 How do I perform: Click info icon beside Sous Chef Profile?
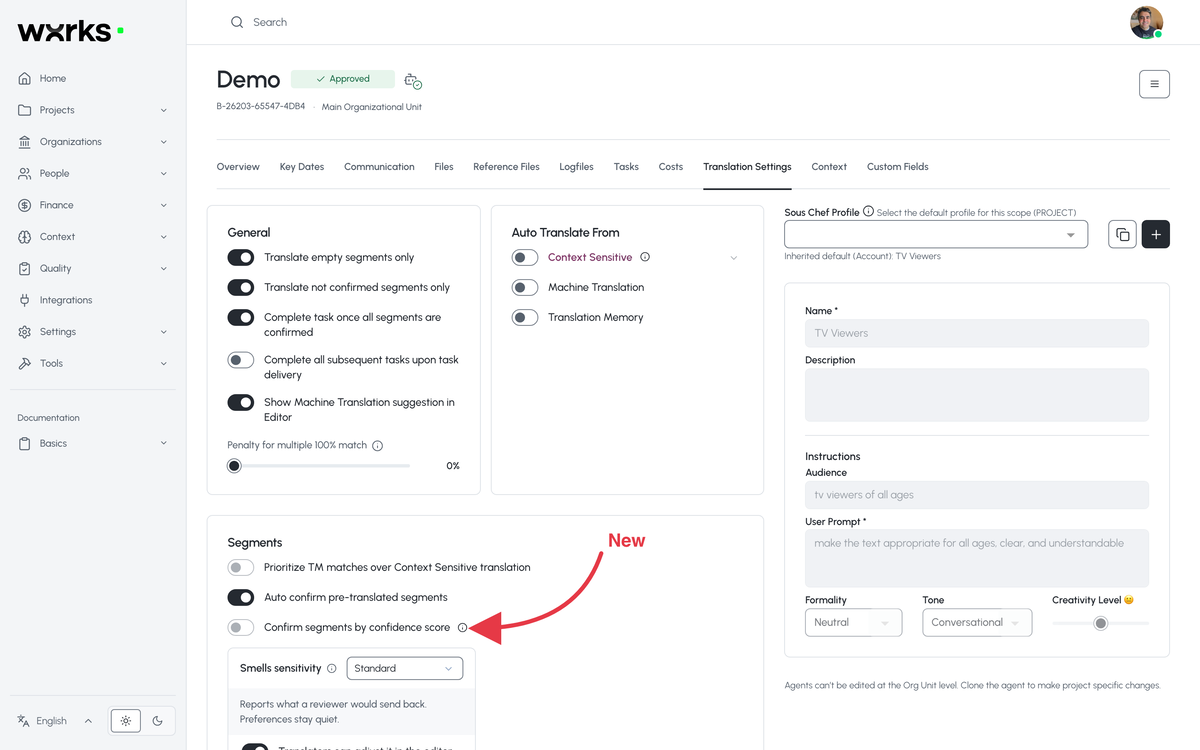pos(868,212)
